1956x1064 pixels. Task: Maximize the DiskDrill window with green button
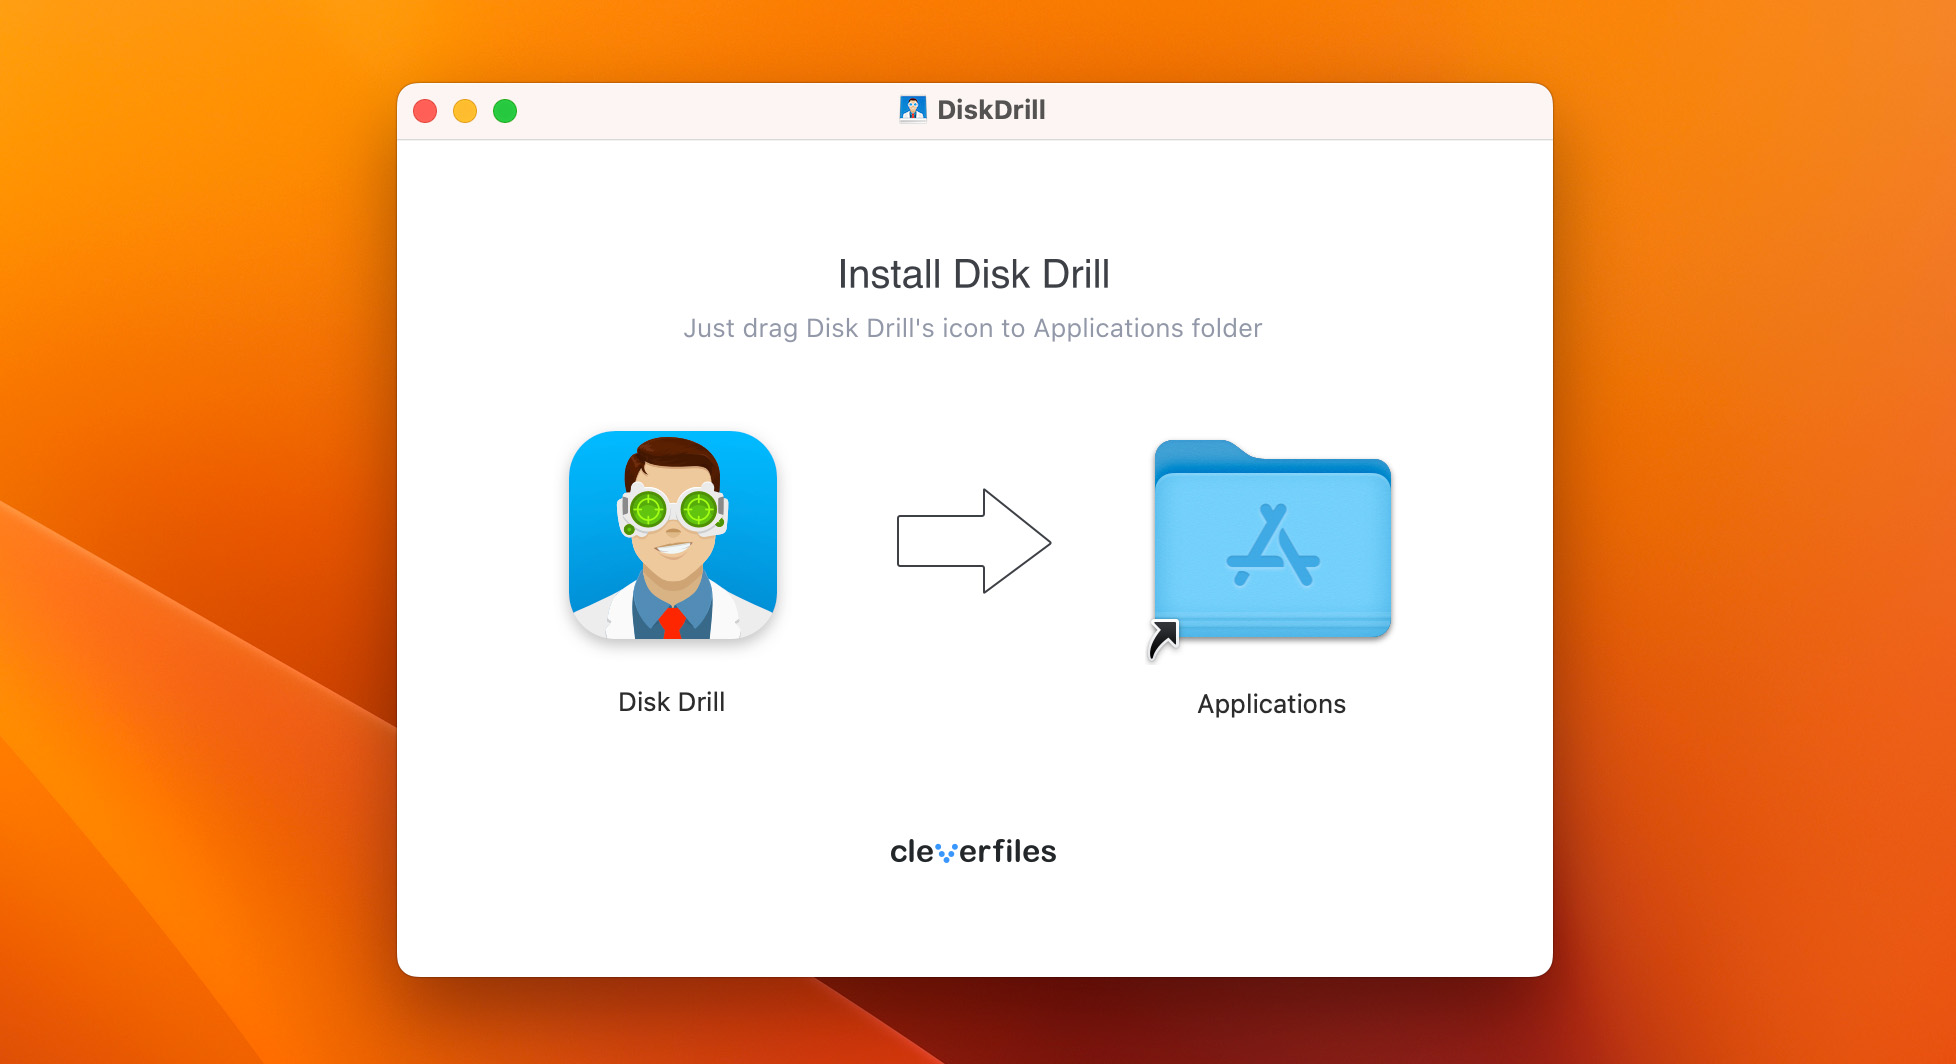click(505, 111)
